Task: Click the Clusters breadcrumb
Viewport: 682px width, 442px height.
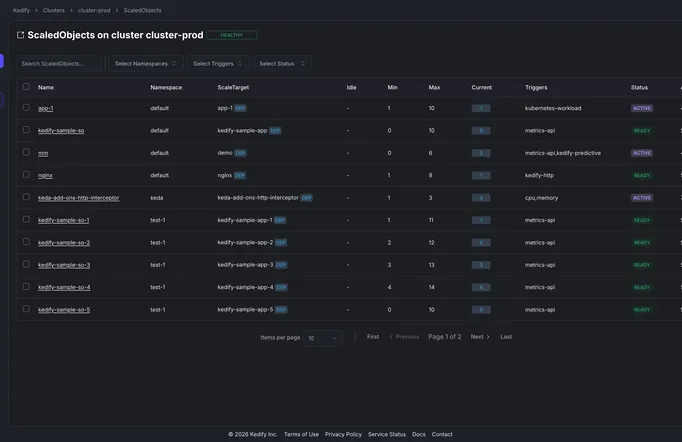Action: click(54, 10)
